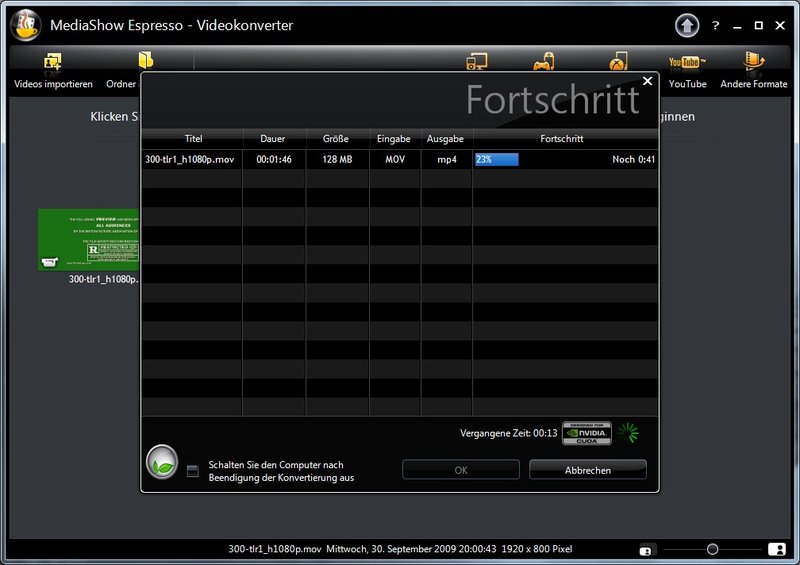The height and width of the screenshot is (565, 800).
Task: Click the upgrade arrow icon in title bar
Action: click(687, 25)
